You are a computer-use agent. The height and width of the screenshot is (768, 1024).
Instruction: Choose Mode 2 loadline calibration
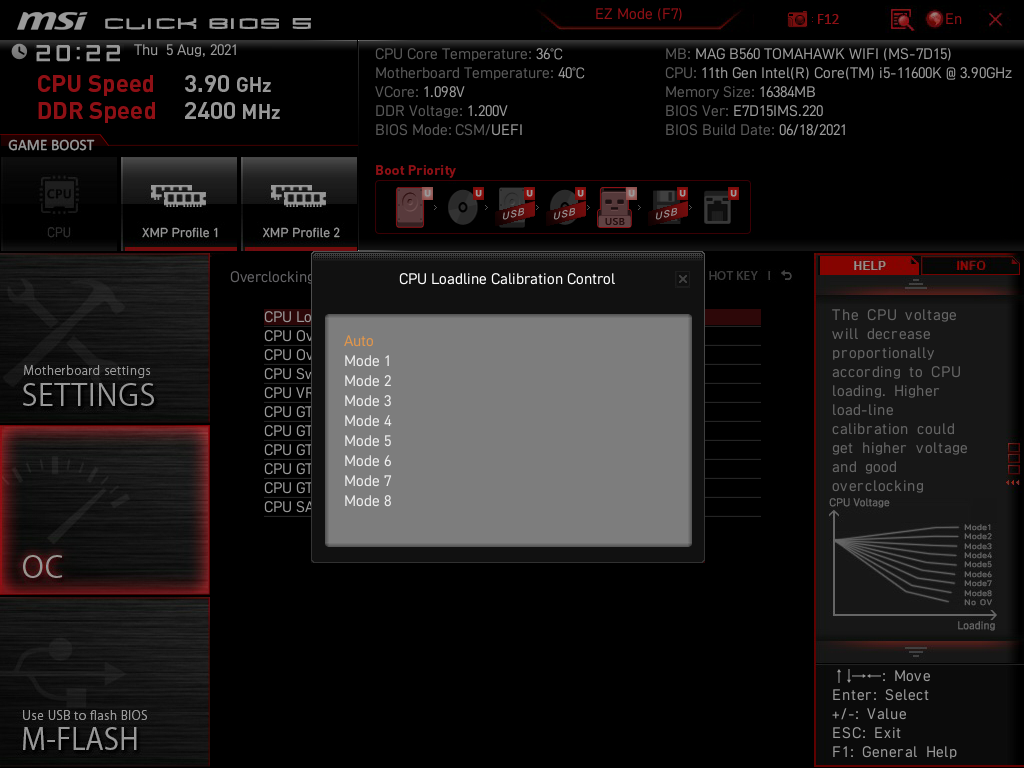[x=367, y=381]
